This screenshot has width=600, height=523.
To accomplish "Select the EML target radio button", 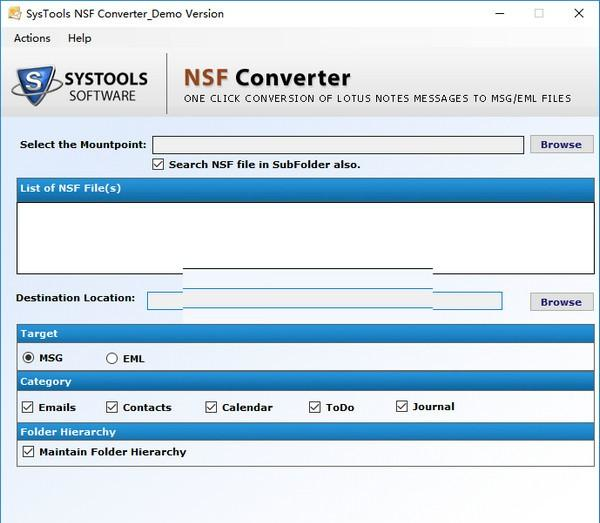I will (x=111, y=358).
